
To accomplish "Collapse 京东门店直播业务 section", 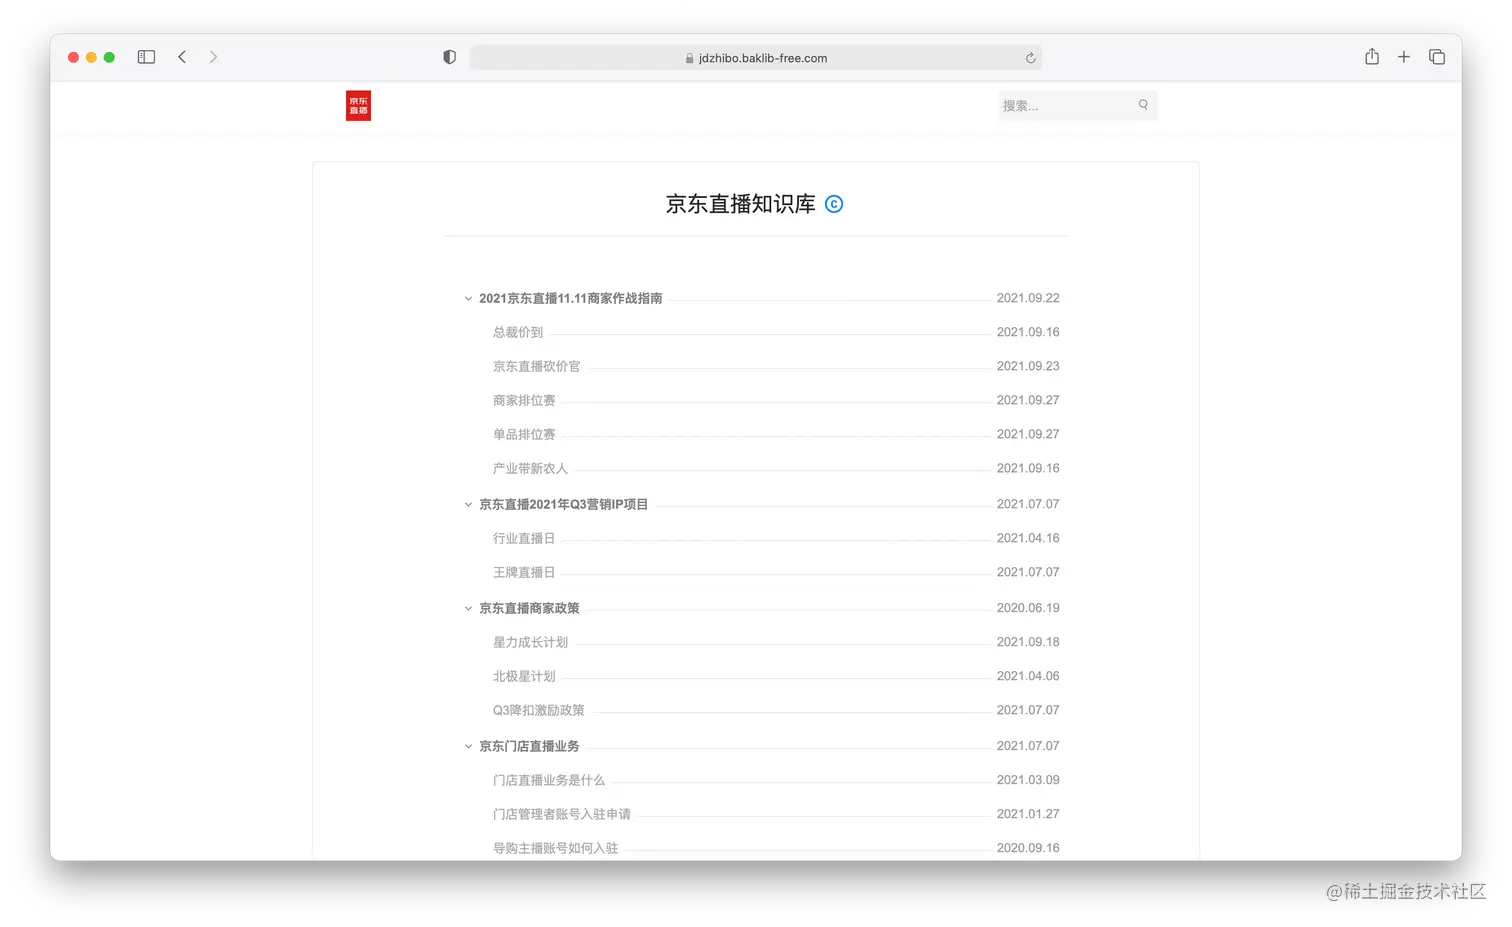I will tap(468, 746).
